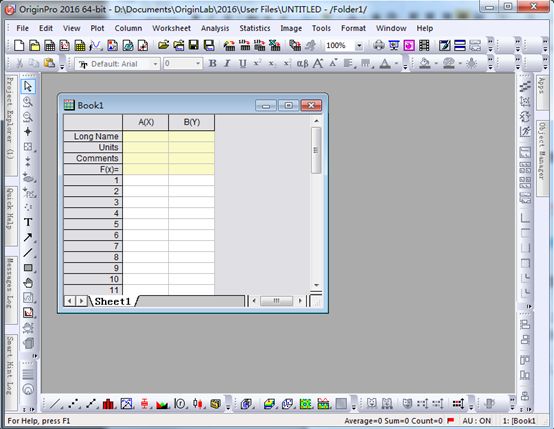Open the fill color bucket dropdown
This screenshot has width=554, height=429.
click(x=436, y=64)
